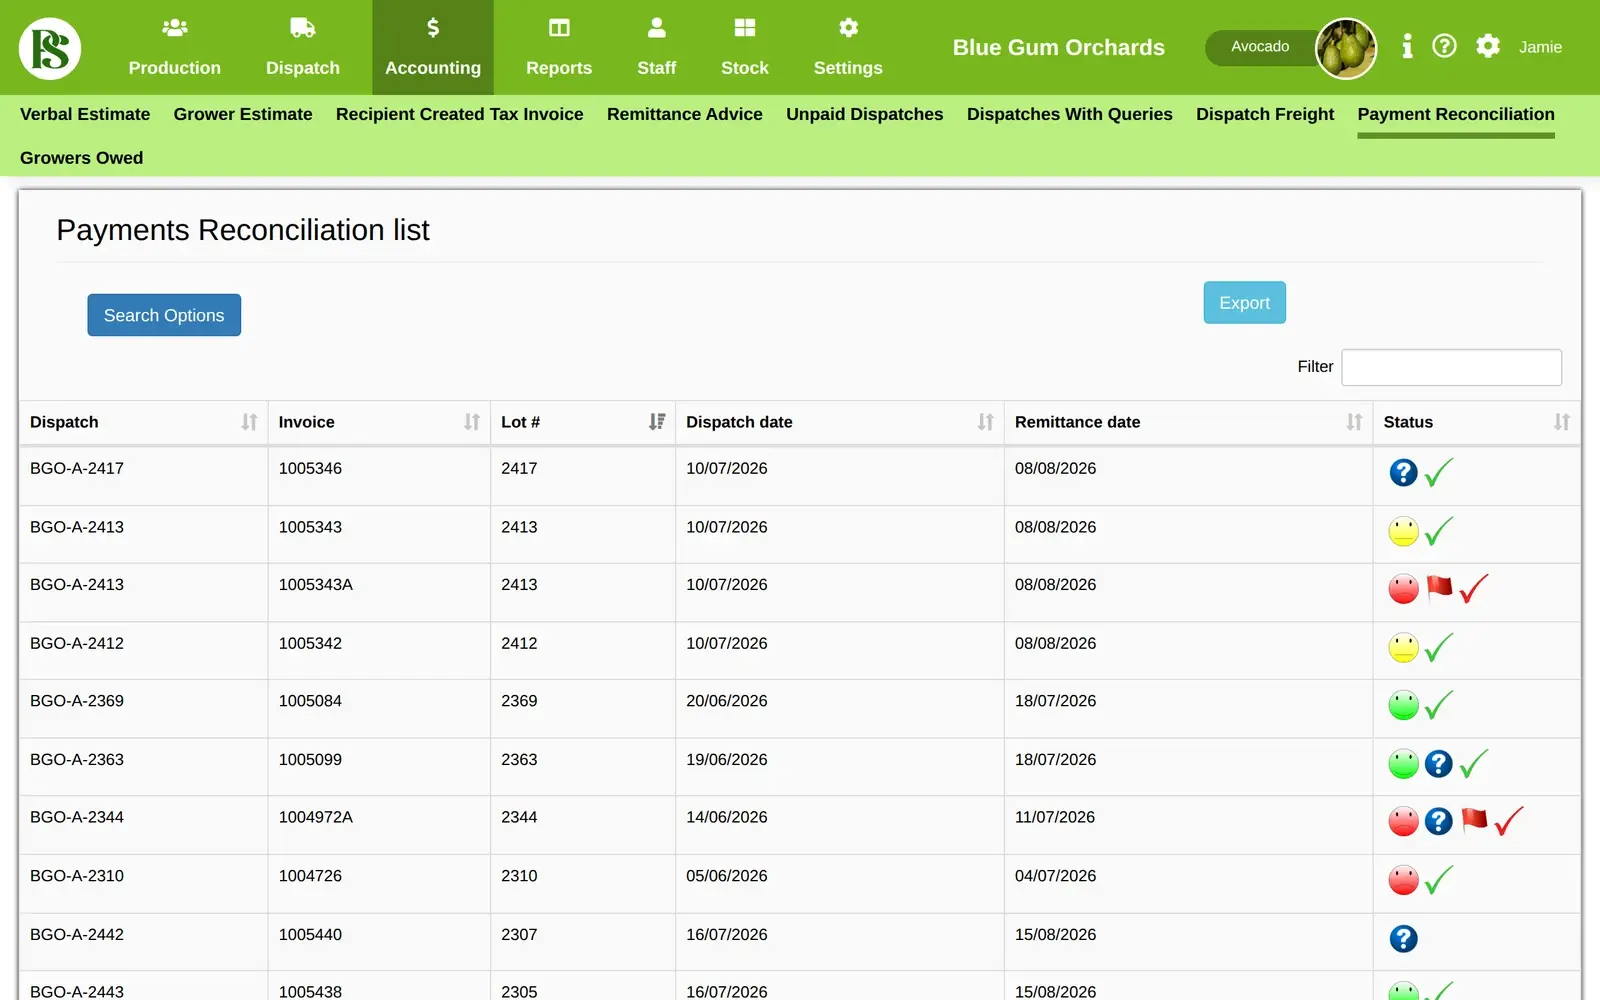
Task: Click invoice number 1005343A
Action: (x=315, y=585)
